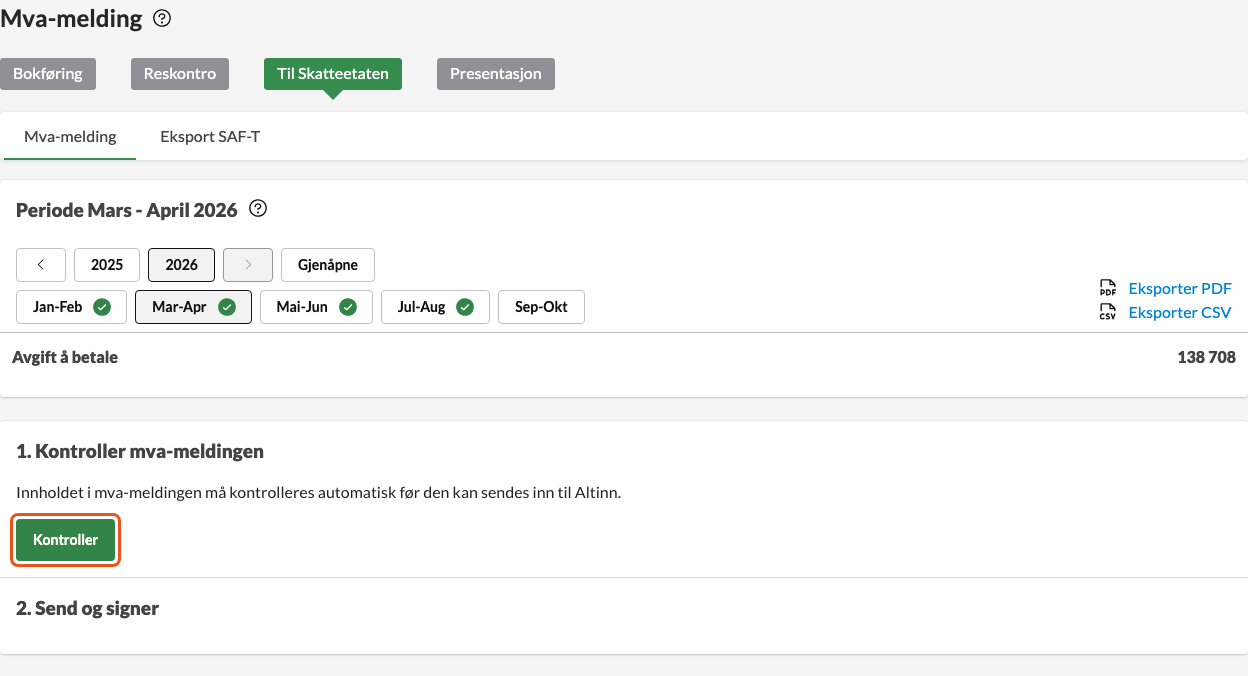The image size is (1248, 676).
Task: Select the Jan-Feb period
Action: pos(72,307)
